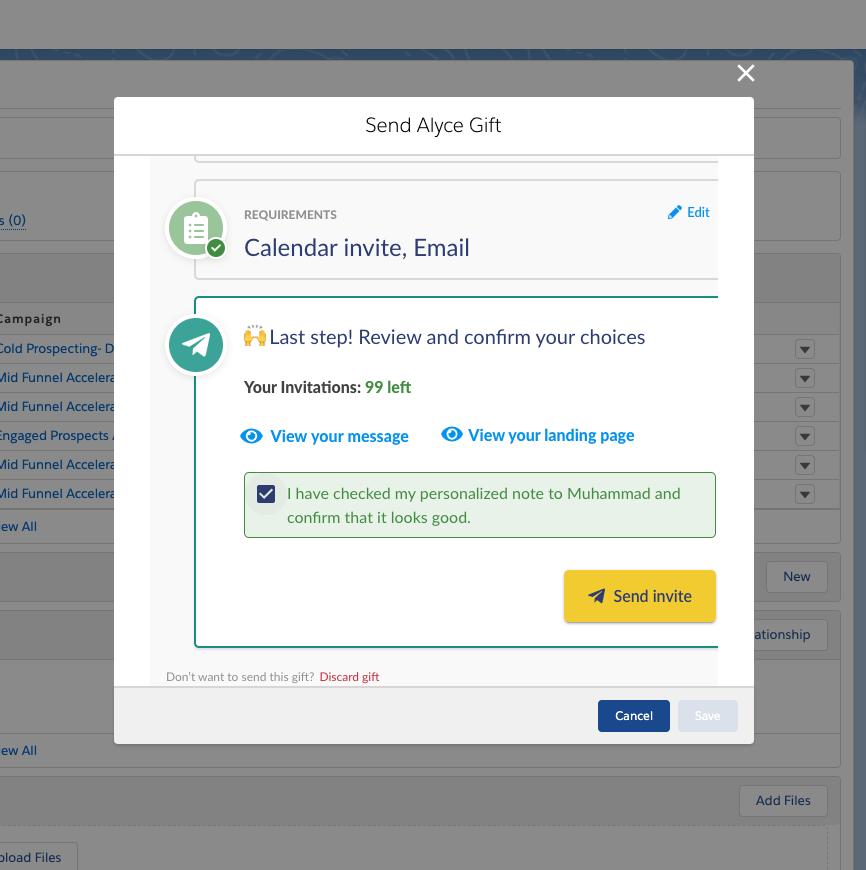Click the Add Files button
866x870 pixels.
click(x=783, y=801)
